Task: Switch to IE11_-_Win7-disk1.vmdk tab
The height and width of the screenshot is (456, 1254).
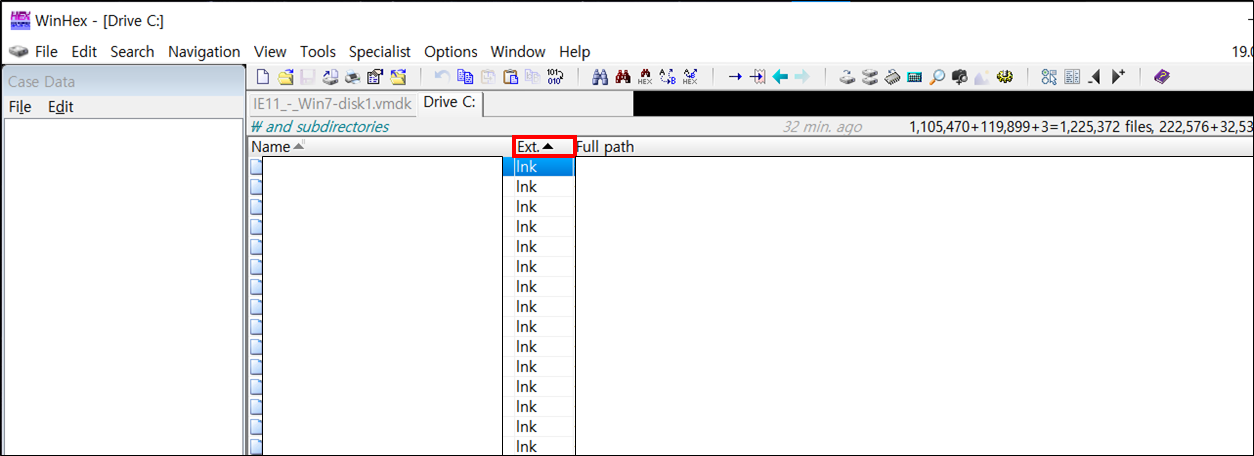Action: pyautogui.click(x=330, y=103)
